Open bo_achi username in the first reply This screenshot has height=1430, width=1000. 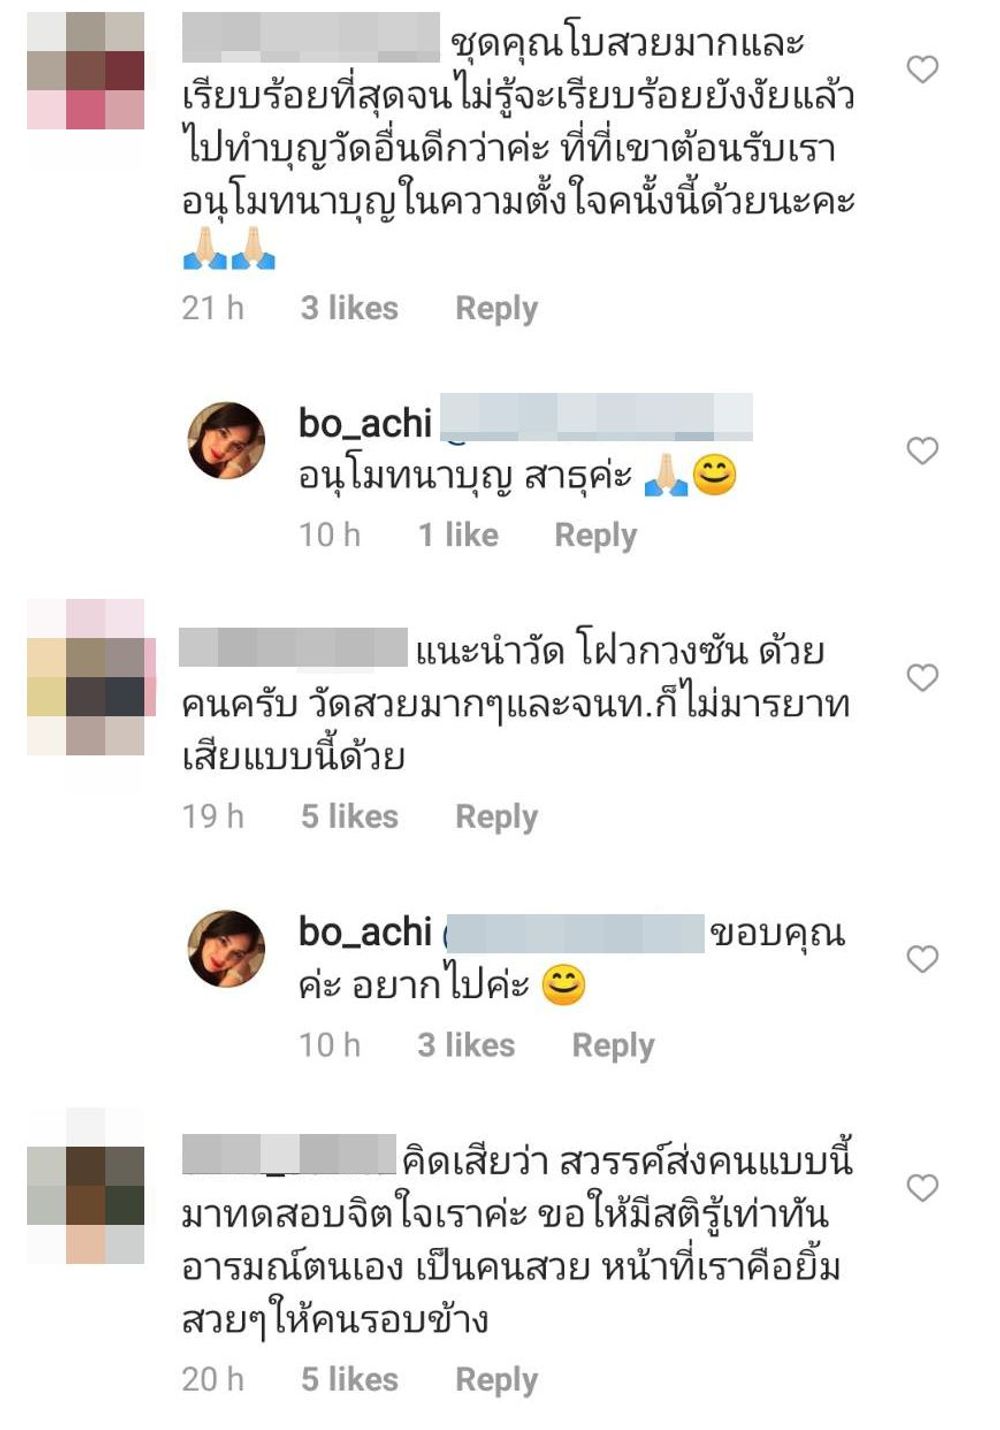tap(365, 424)
